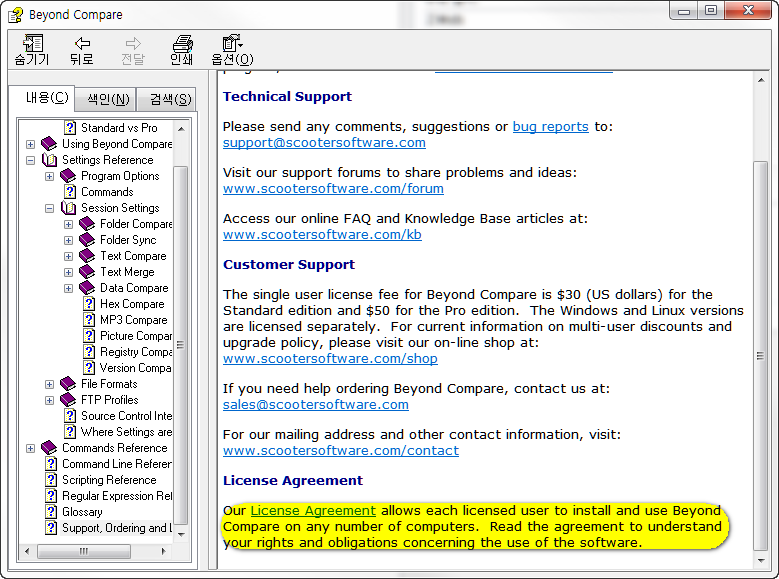The width and height of the screenshot is (779, 579).
Task: Click the support@scootersoftware.com email link
Action: (x=324, y=143)
